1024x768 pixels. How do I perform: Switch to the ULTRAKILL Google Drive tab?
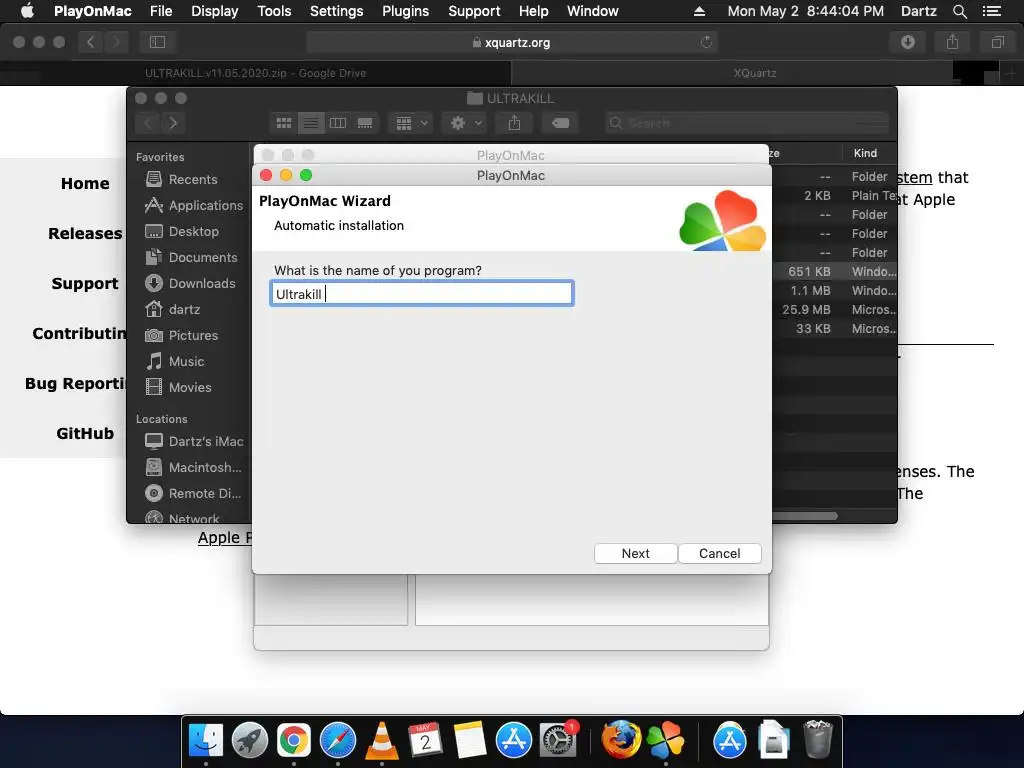click(255, 73)
